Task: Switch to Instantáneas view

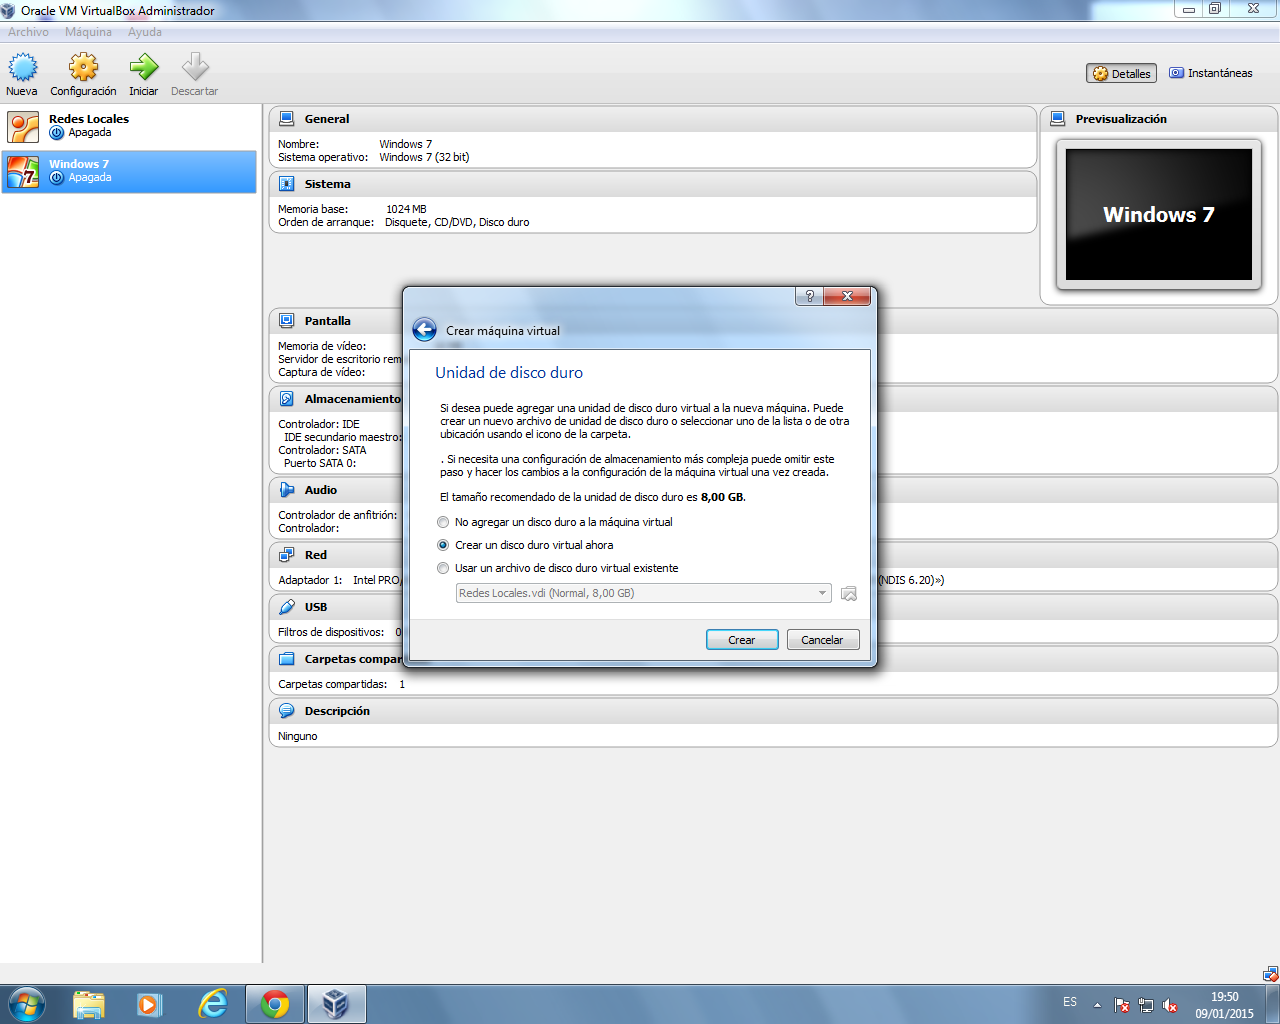Action: pyautogui.click(x=1211, y=73)
